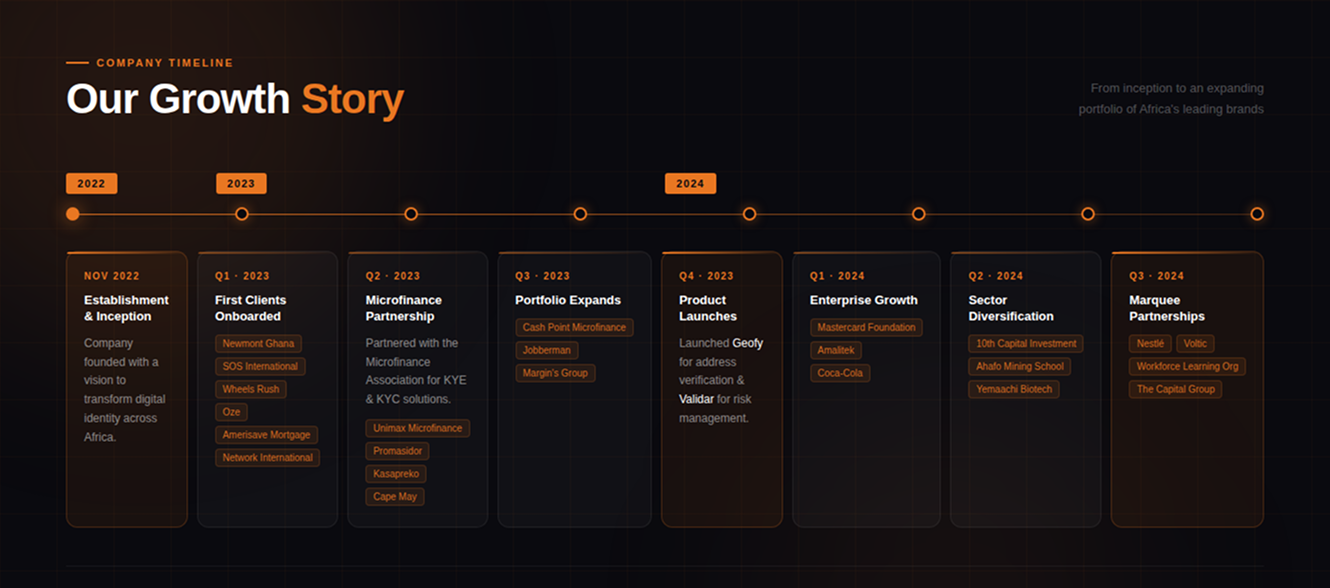The image size is (1330, 588).
Task: Open the First Clients Onboarded card title
Action: coord(250,308)
